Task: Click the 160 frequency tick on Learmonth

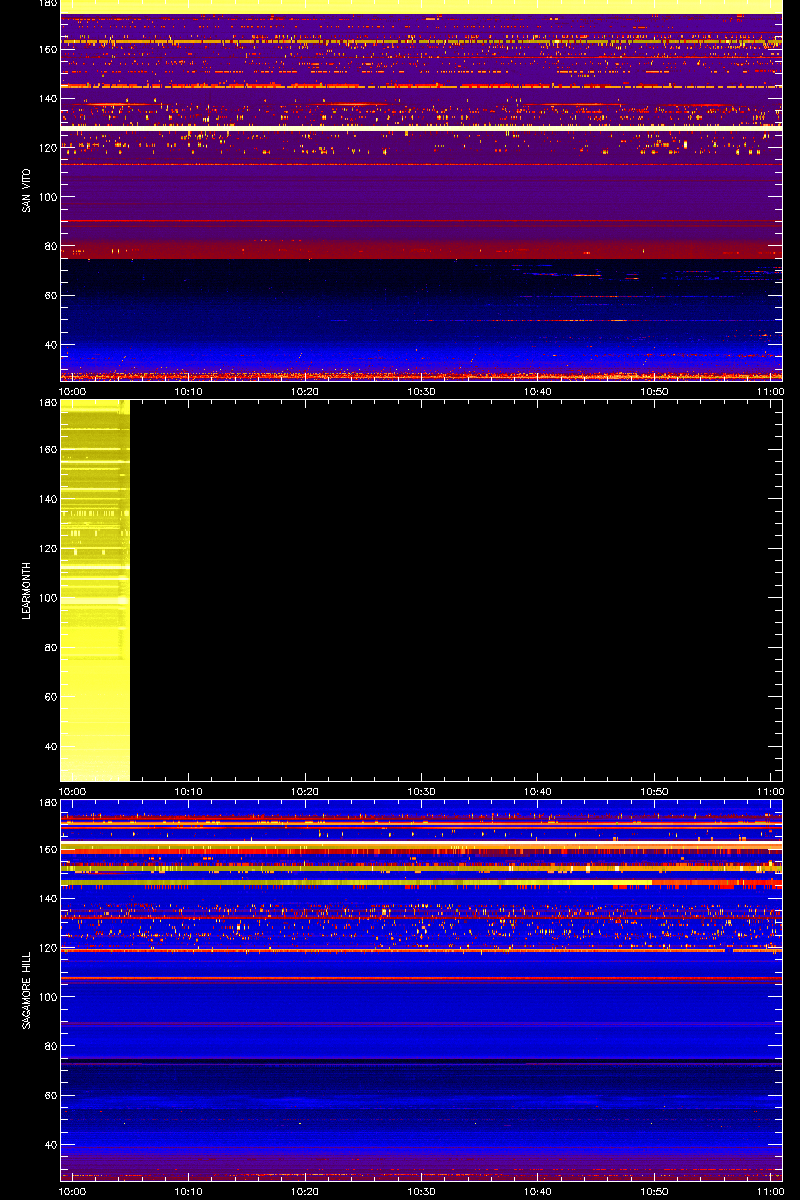Action: point(47,450)
